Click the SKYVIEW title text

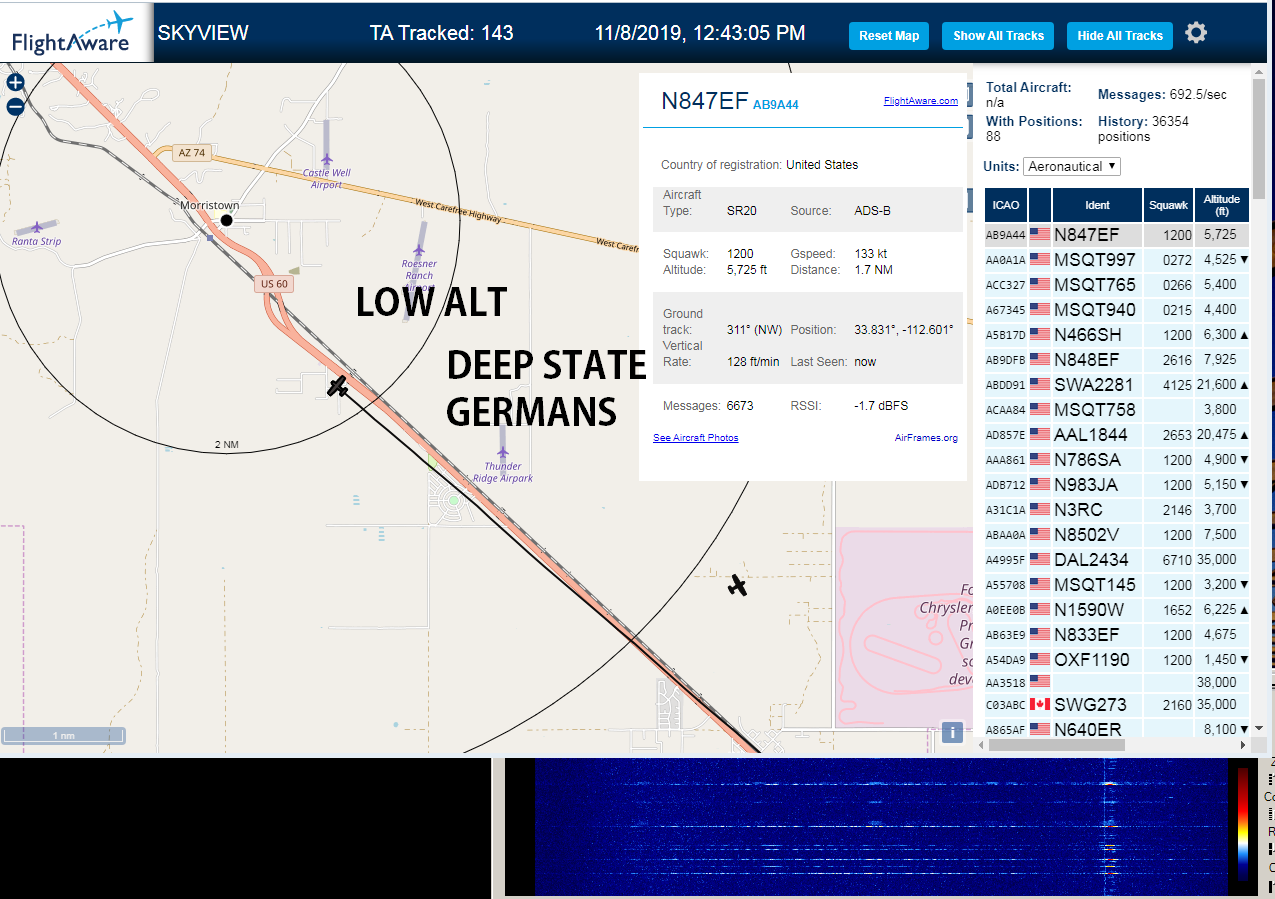tap(203, 33)
